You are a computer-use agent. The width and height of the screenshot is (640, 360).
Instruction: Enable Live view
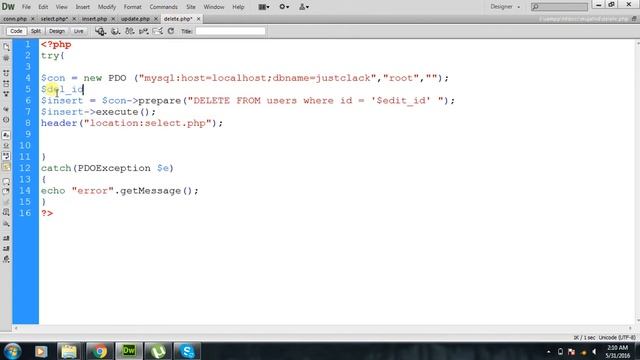pyautogui.click(x=78, y=31)
